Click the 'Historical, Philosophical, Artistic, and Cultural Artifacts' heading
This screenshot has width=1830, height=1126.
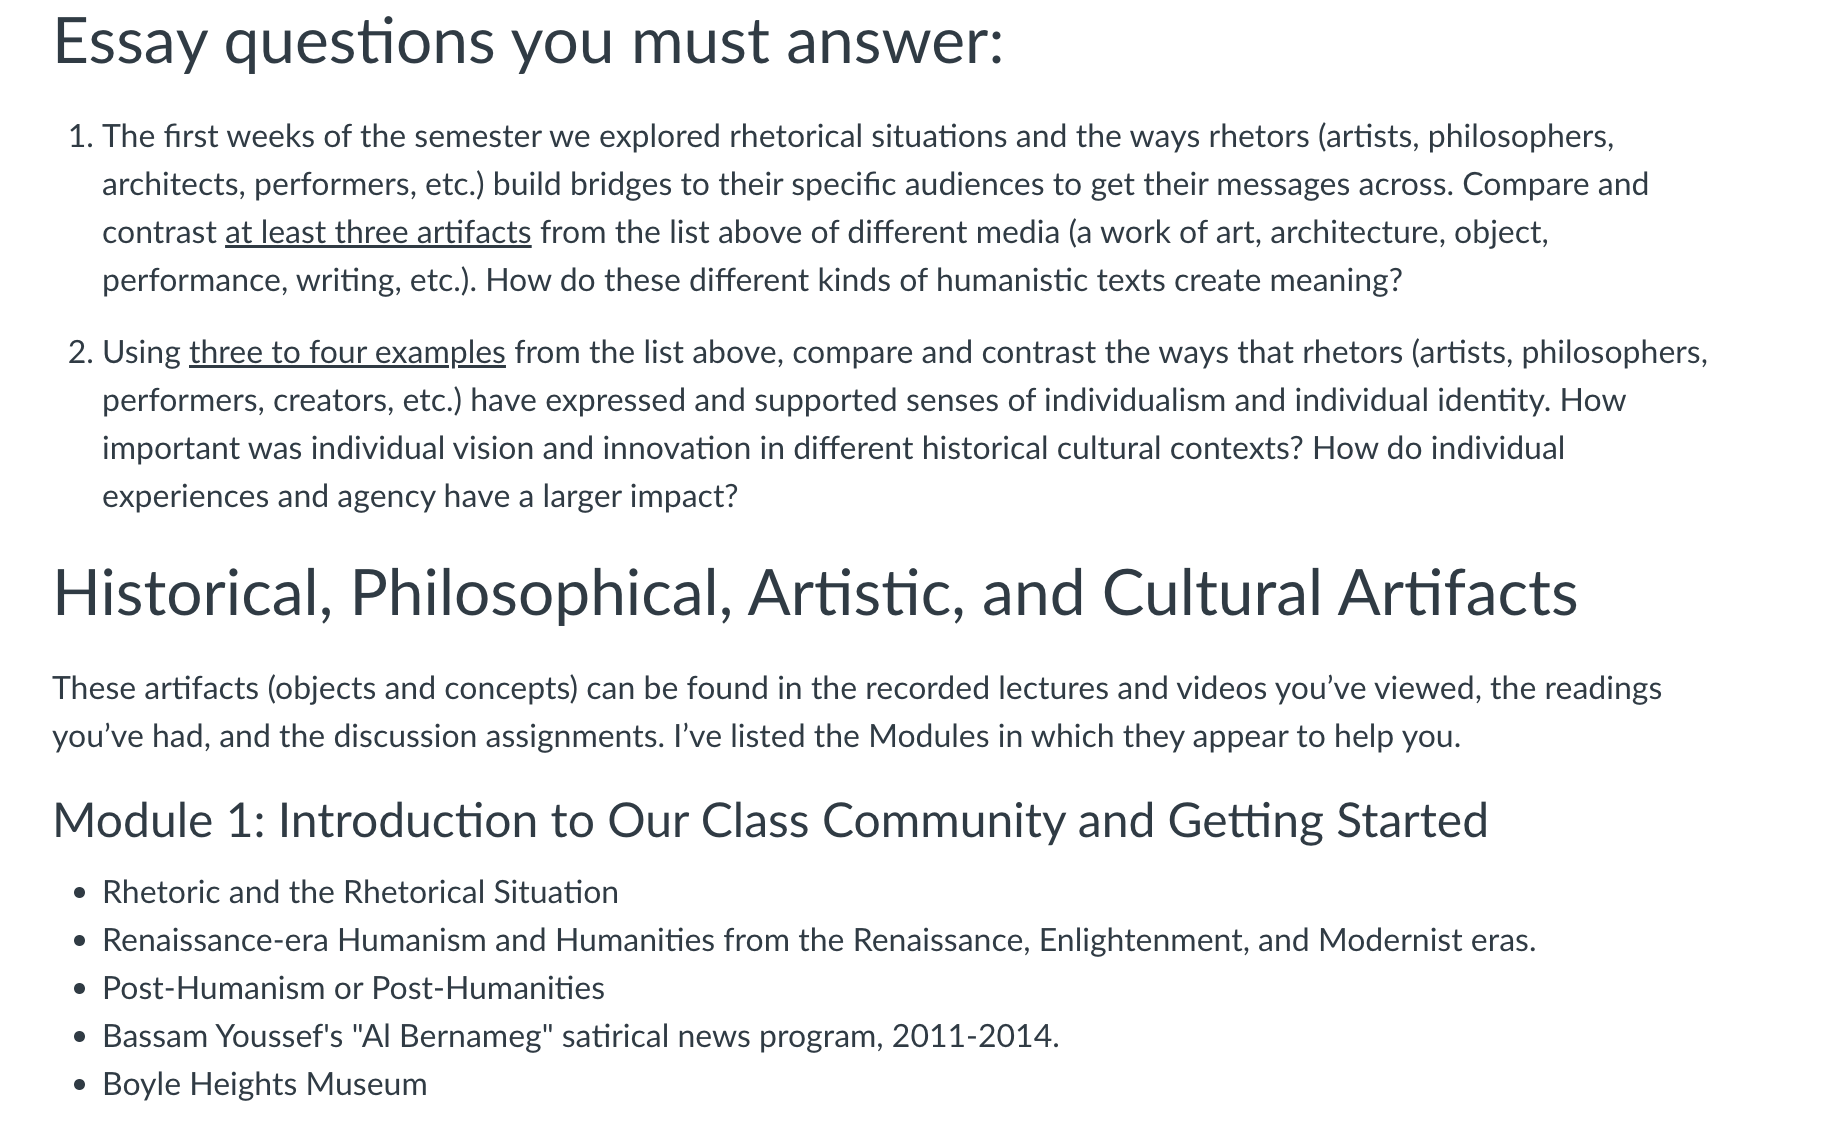coord(815,593)
